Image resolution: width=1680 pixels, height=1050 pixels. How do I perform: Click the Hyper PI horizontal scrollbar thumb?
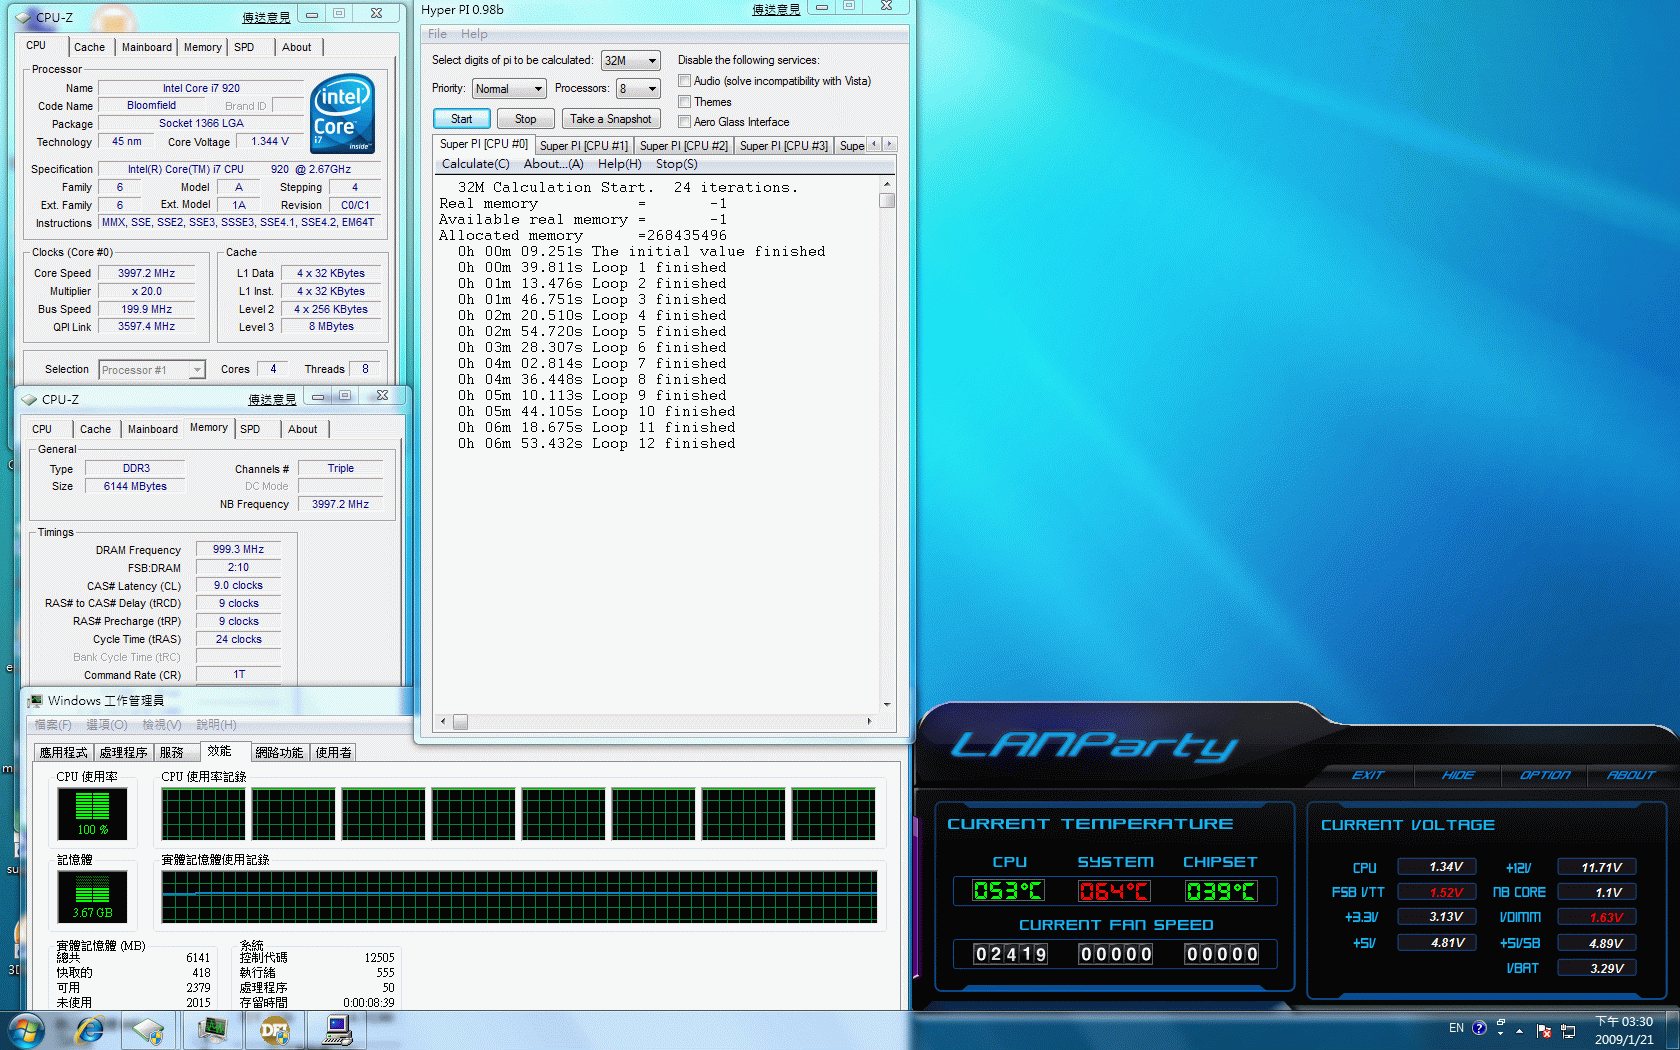pos(460,721)
